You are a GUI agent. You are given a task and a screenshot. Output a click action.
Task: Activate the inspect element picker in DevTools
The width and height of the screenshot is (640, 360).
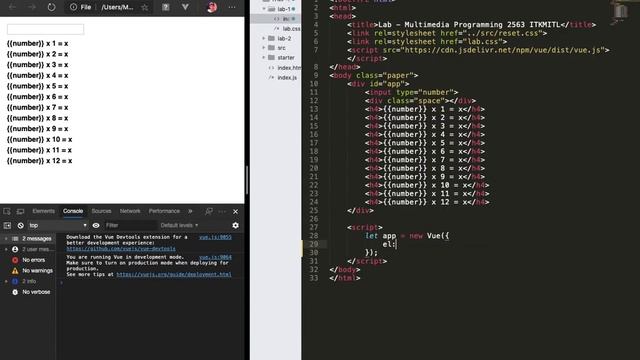7,211
